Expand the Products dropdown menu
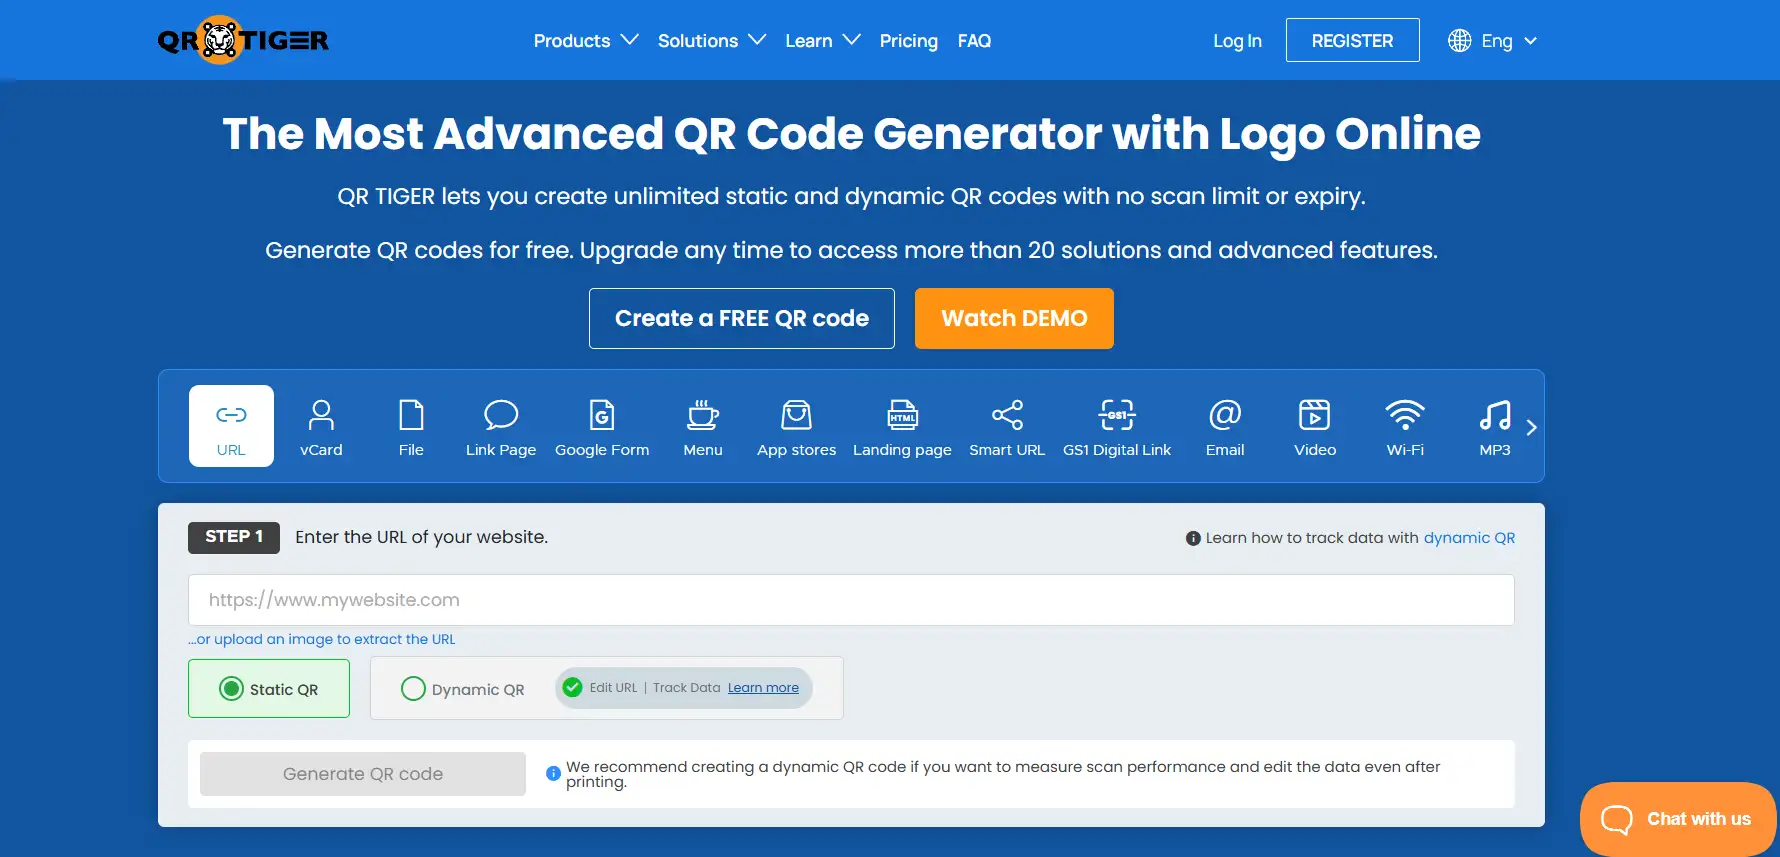Viewport: 1780px width, 857px height. [x=585, y=41]
